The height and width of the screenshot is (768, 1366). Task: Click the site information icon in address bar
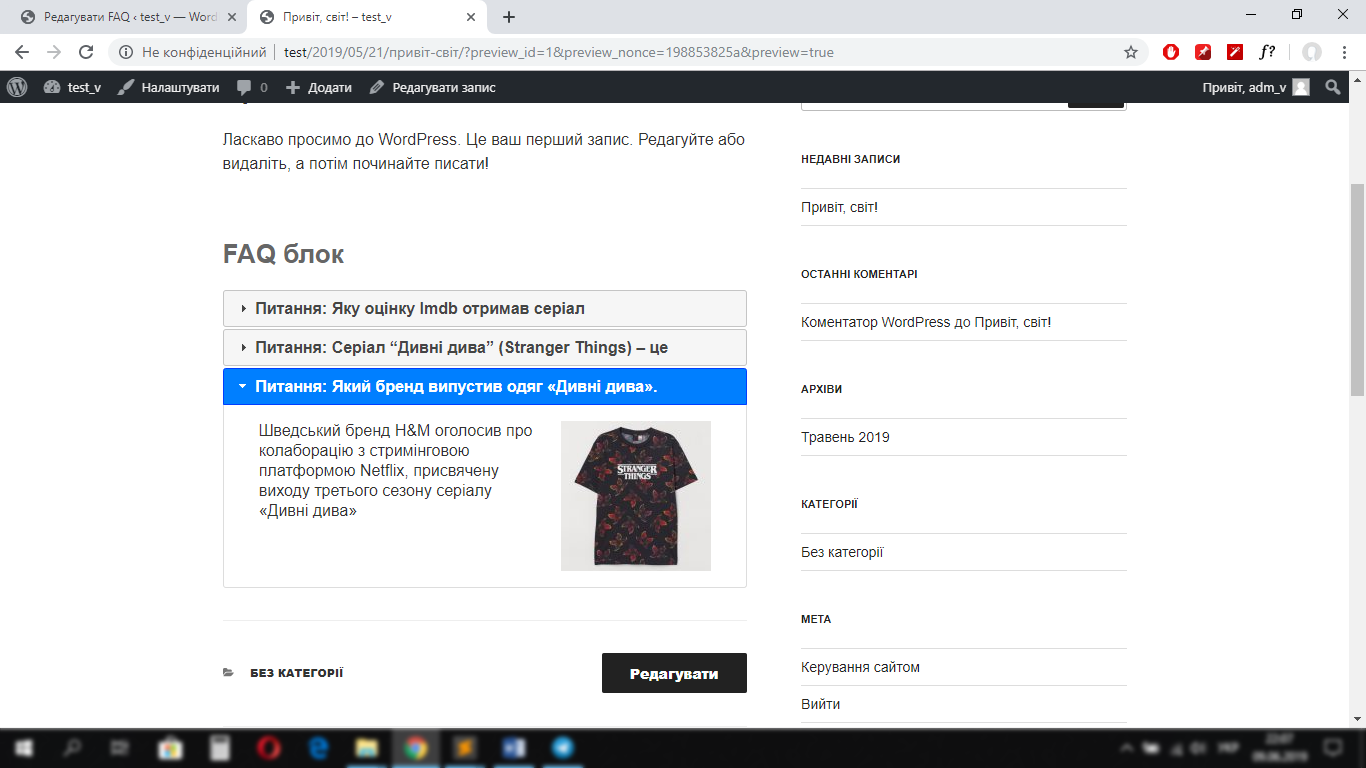[125, 52]
